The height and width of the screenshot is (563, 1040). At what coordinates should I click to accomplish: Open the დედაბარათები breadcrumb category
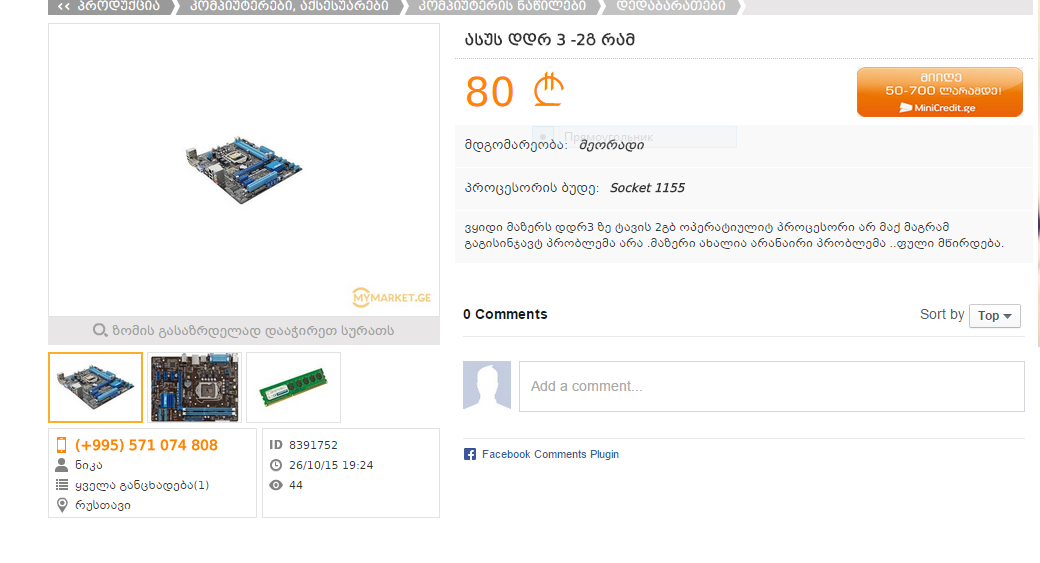click(x=671, y=7)
